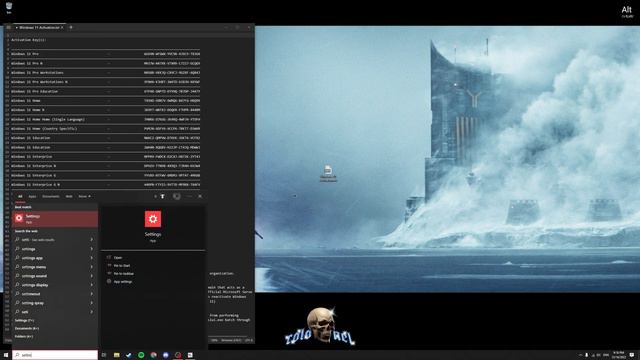Select the Apps search filter tab
This screenshot has width=640, height=360.
pyautogui.click(x=32, y=196)
